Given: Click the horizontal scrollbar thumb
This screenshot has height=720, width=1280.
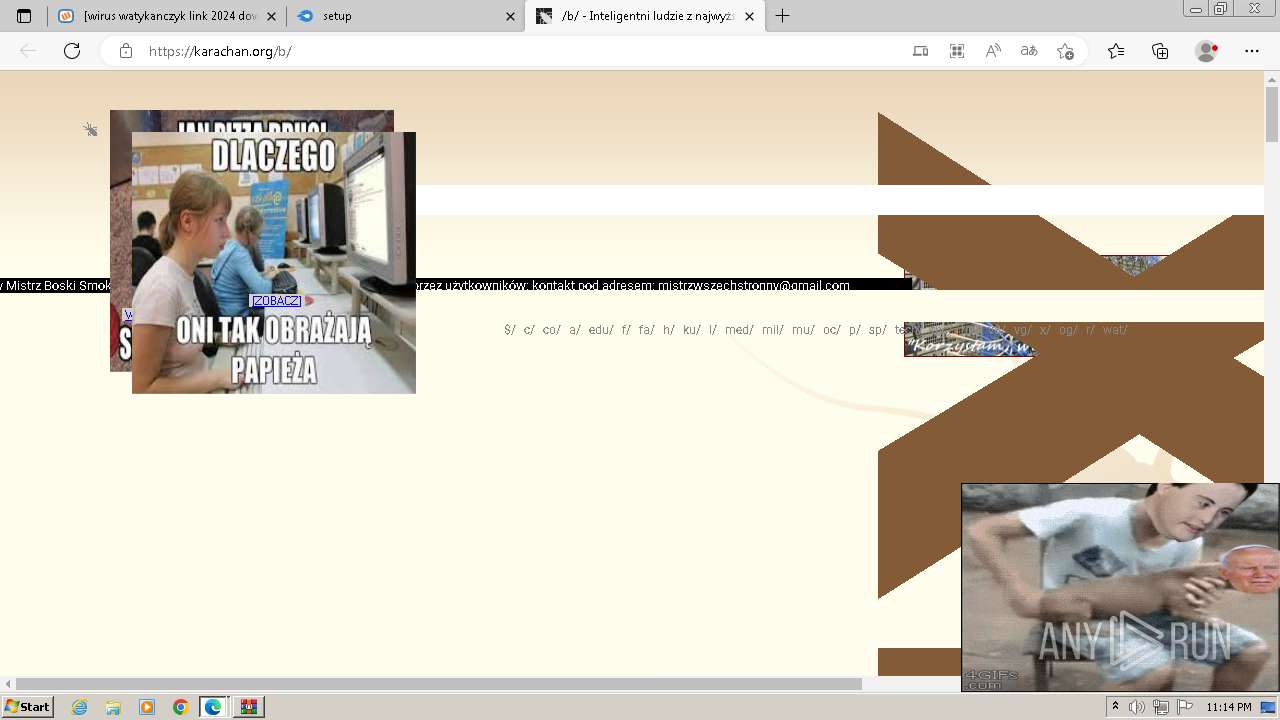Looking at the screenshot, I should click(439, 684).
